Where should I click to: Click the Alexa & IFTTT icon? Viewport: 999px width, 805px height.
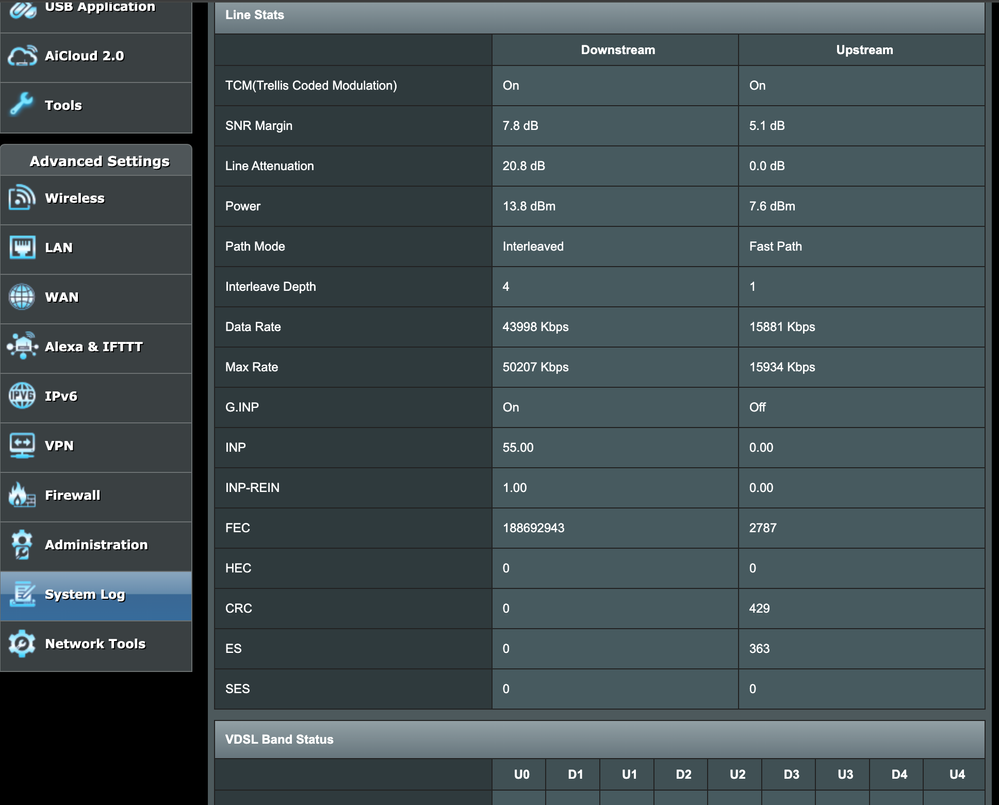point(22,346)
